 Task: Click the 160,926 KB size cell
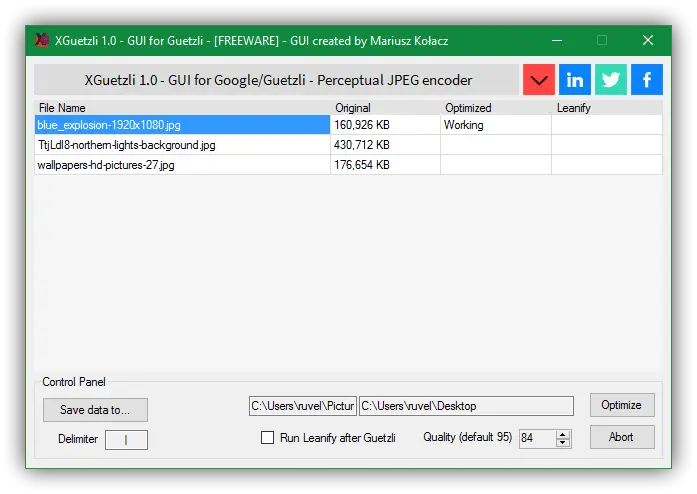tap(385, 125)
